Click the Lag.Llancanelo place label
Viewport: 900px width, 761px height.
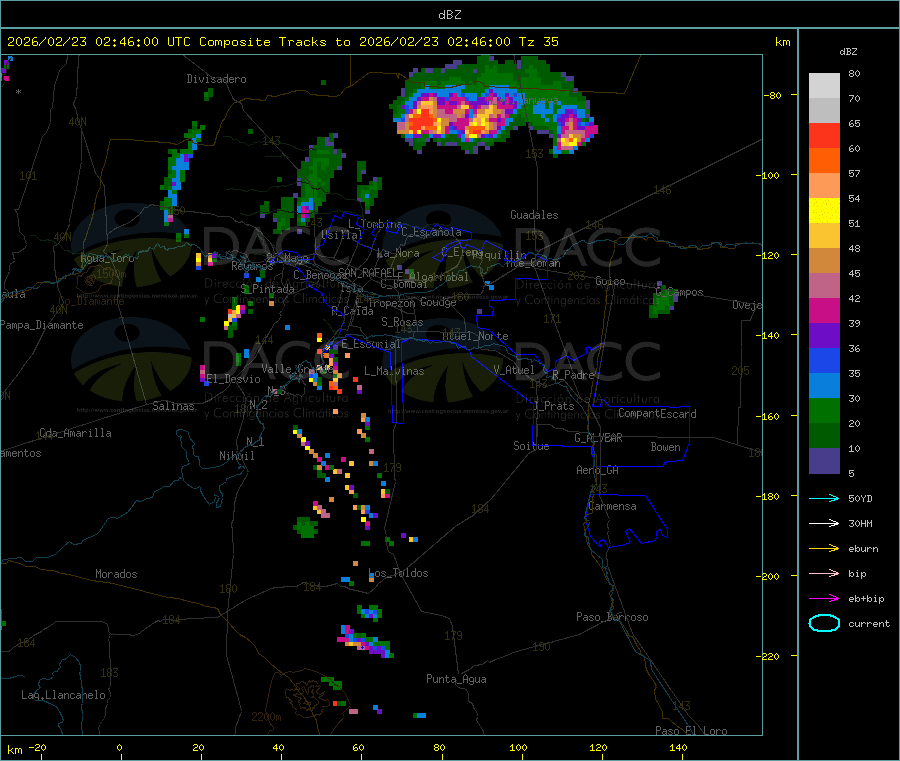coord(64,696)
